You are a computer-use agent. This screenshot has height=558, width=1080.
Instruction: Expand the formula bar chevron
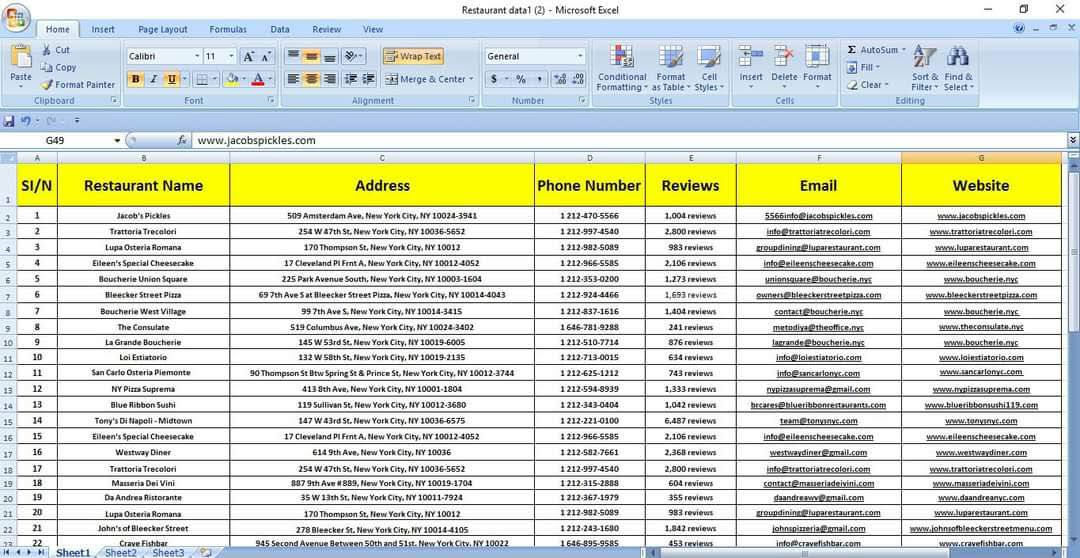[1073, 141]
